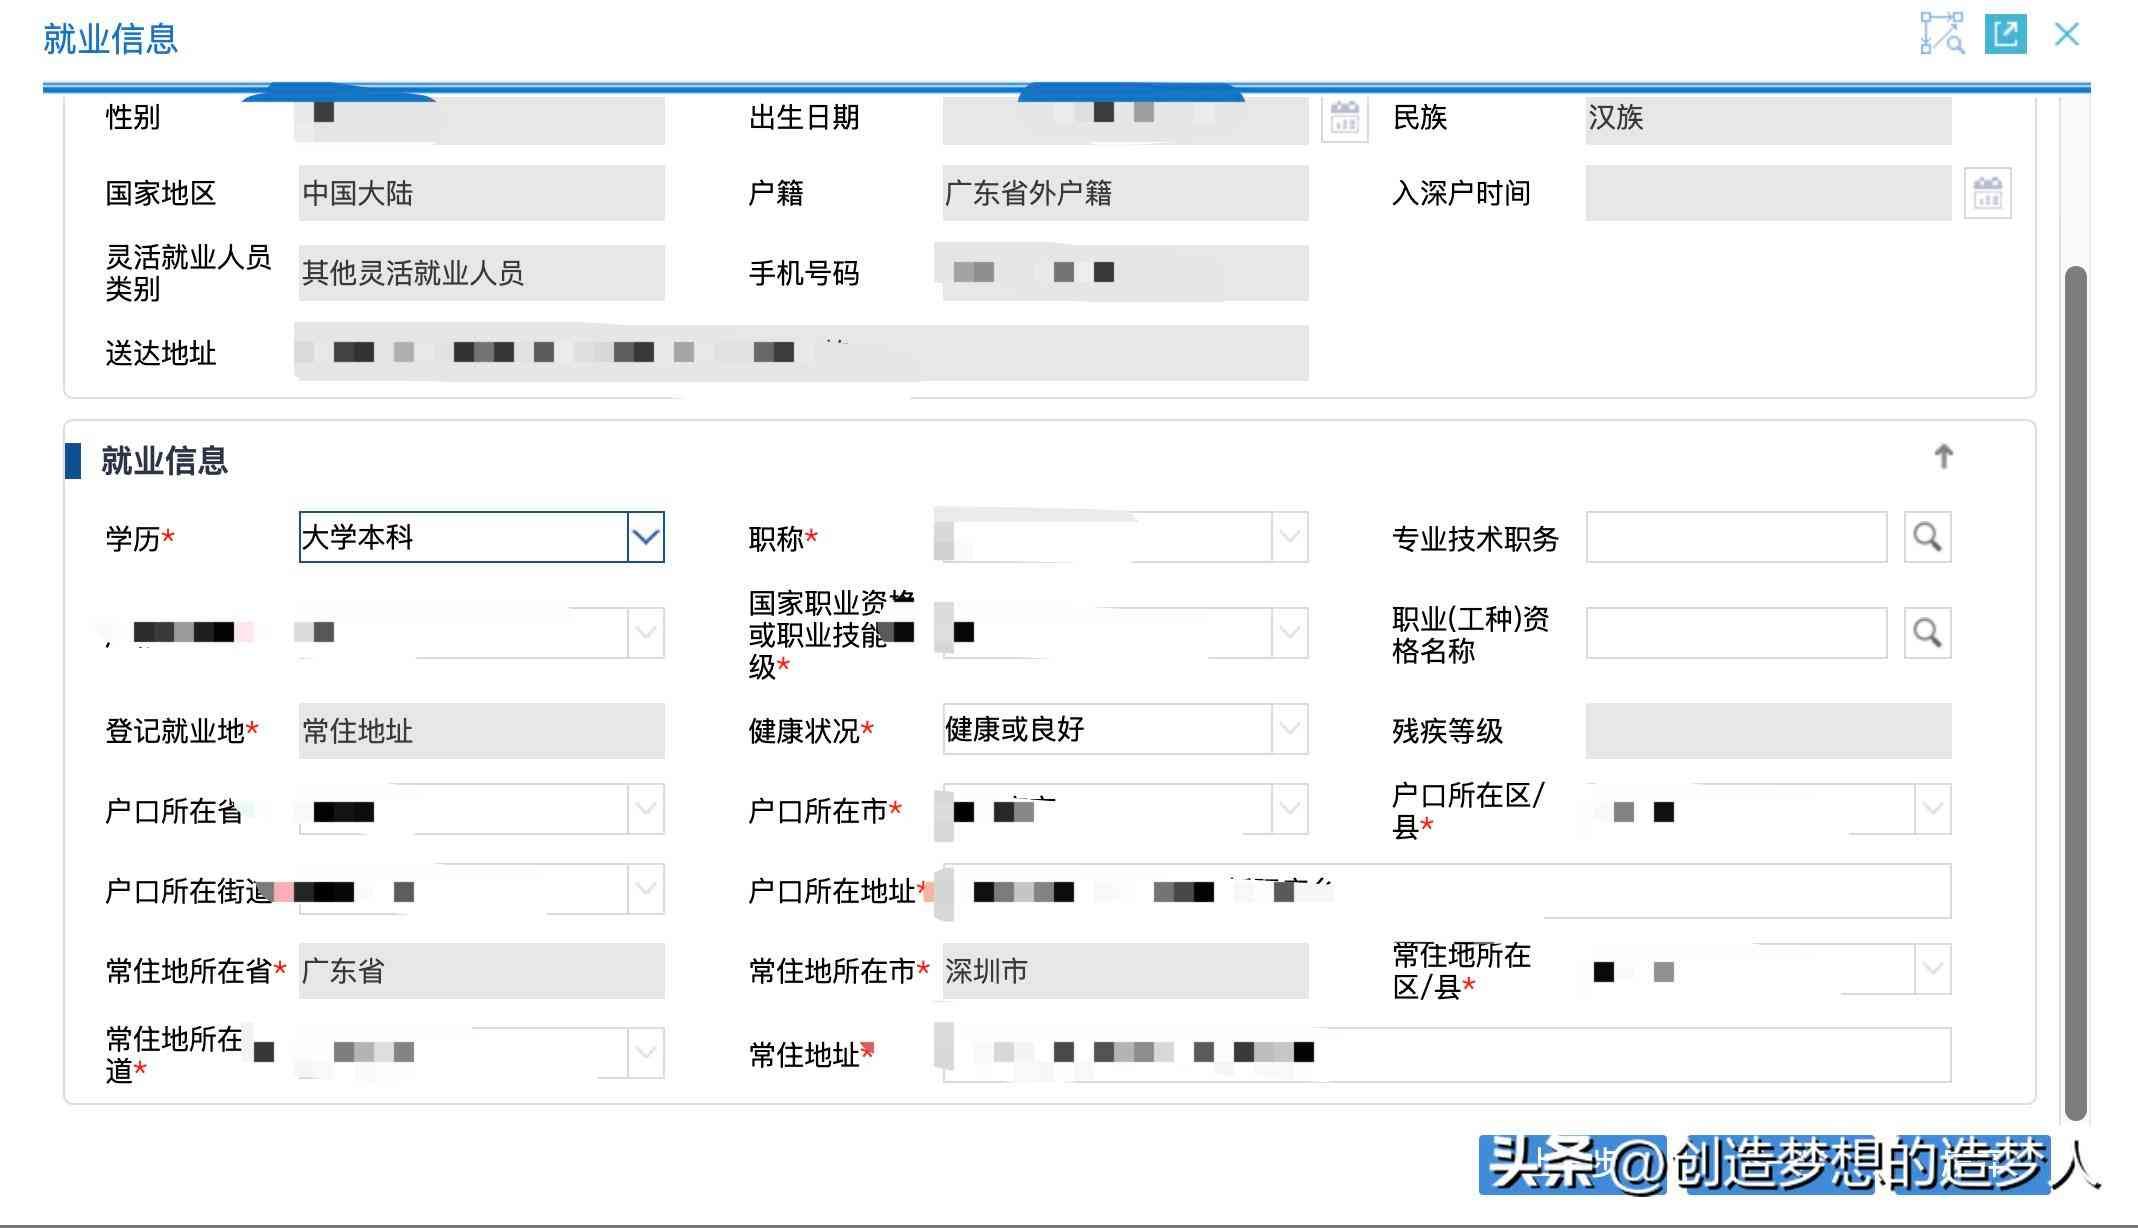This screenshot has width=2138, height=1228.
Task: Click the 专业技术职务 input field
Action: (1736, 538)
